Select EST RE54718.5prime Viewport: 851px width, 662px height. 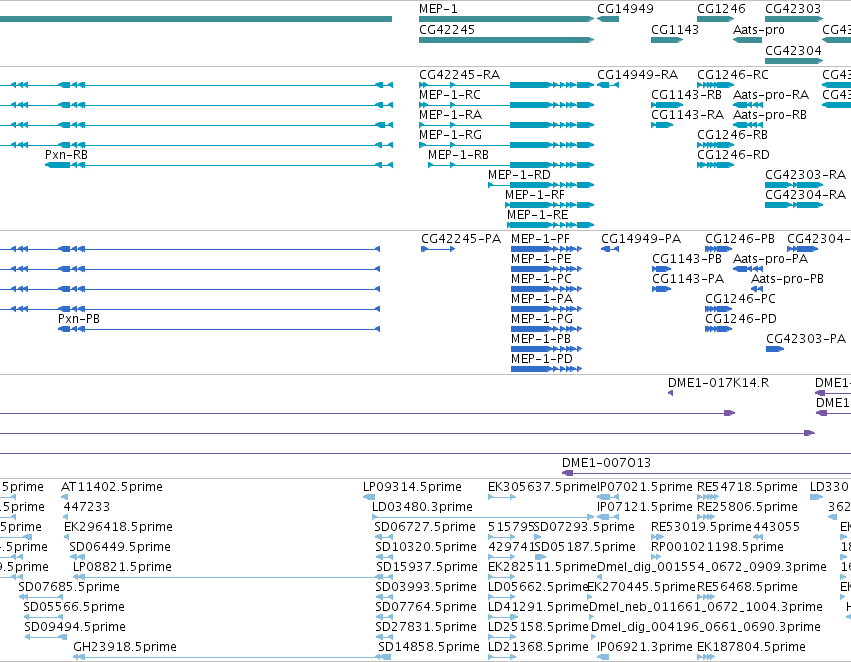pyautogui.click(x=708, y=497)
